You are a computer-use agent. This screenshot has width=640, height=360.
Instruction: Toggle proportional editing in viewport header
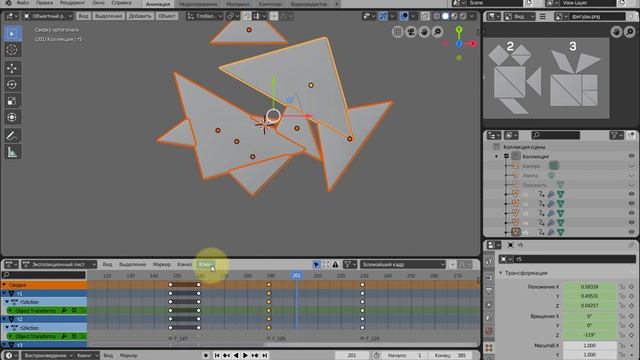point(274,16)
